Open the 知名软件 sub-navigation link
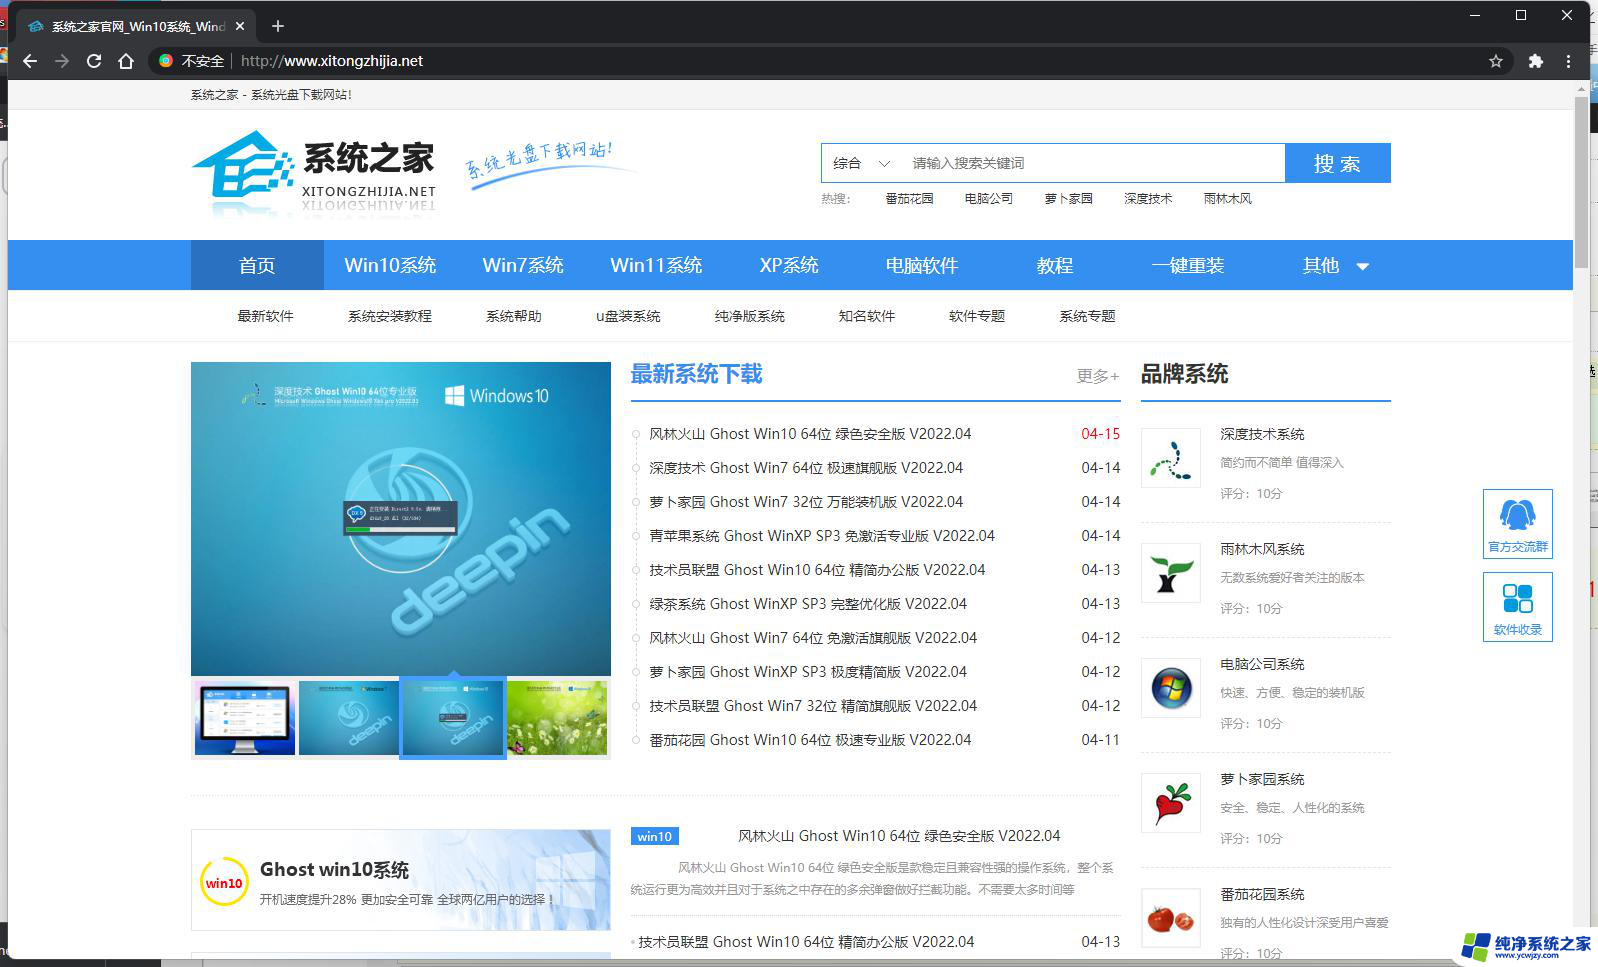Viewport: 1598px width, 967px height. 867,316
